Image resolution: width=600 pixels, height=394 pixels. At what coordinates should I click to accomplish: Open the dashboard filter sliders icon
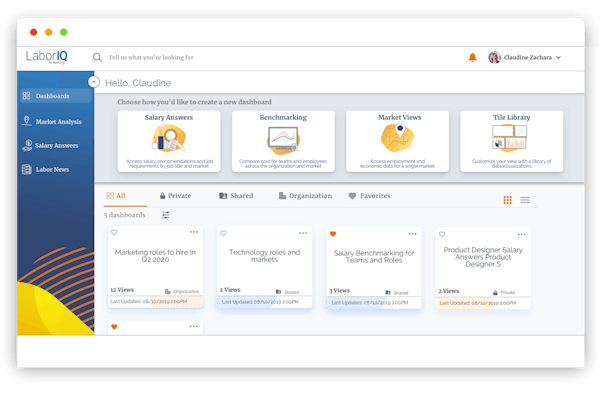(x=166, y=215)
